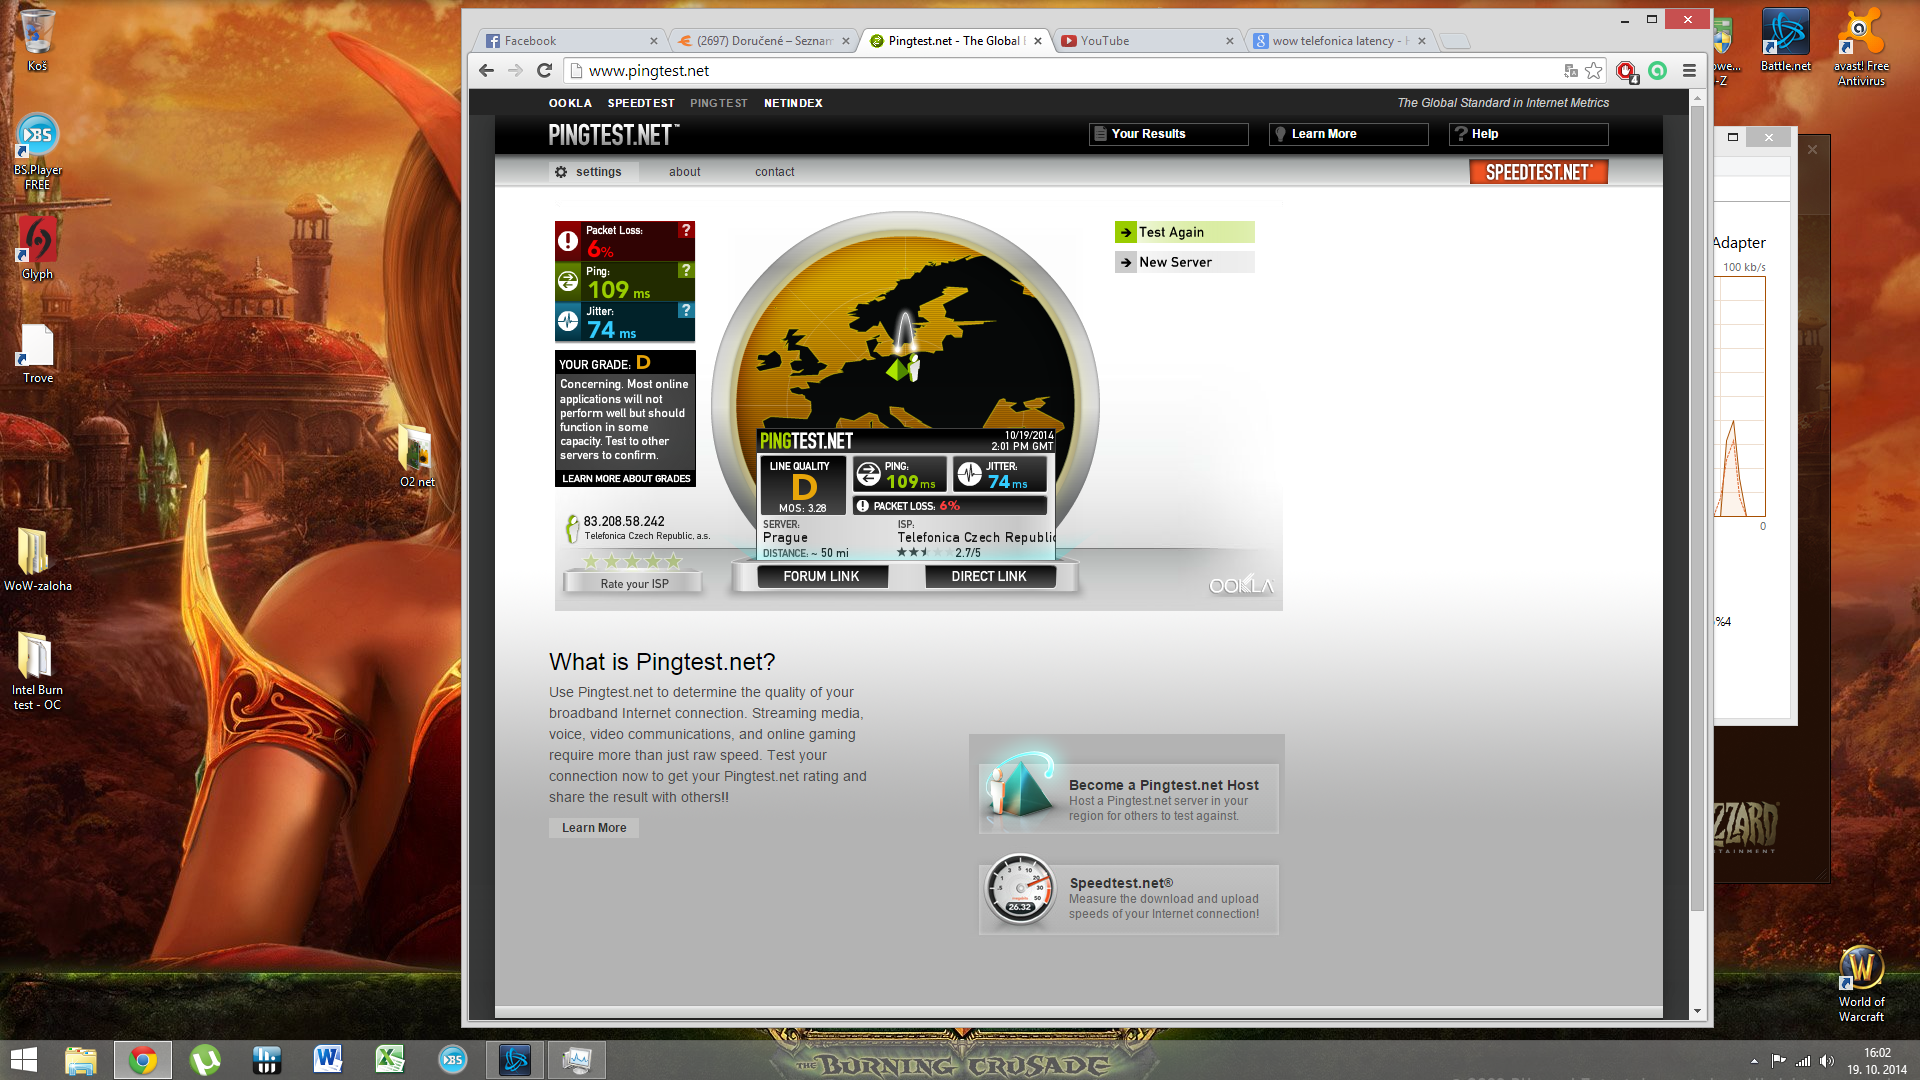
Task: Open OOKLA top navigation link
Action: 570,103
